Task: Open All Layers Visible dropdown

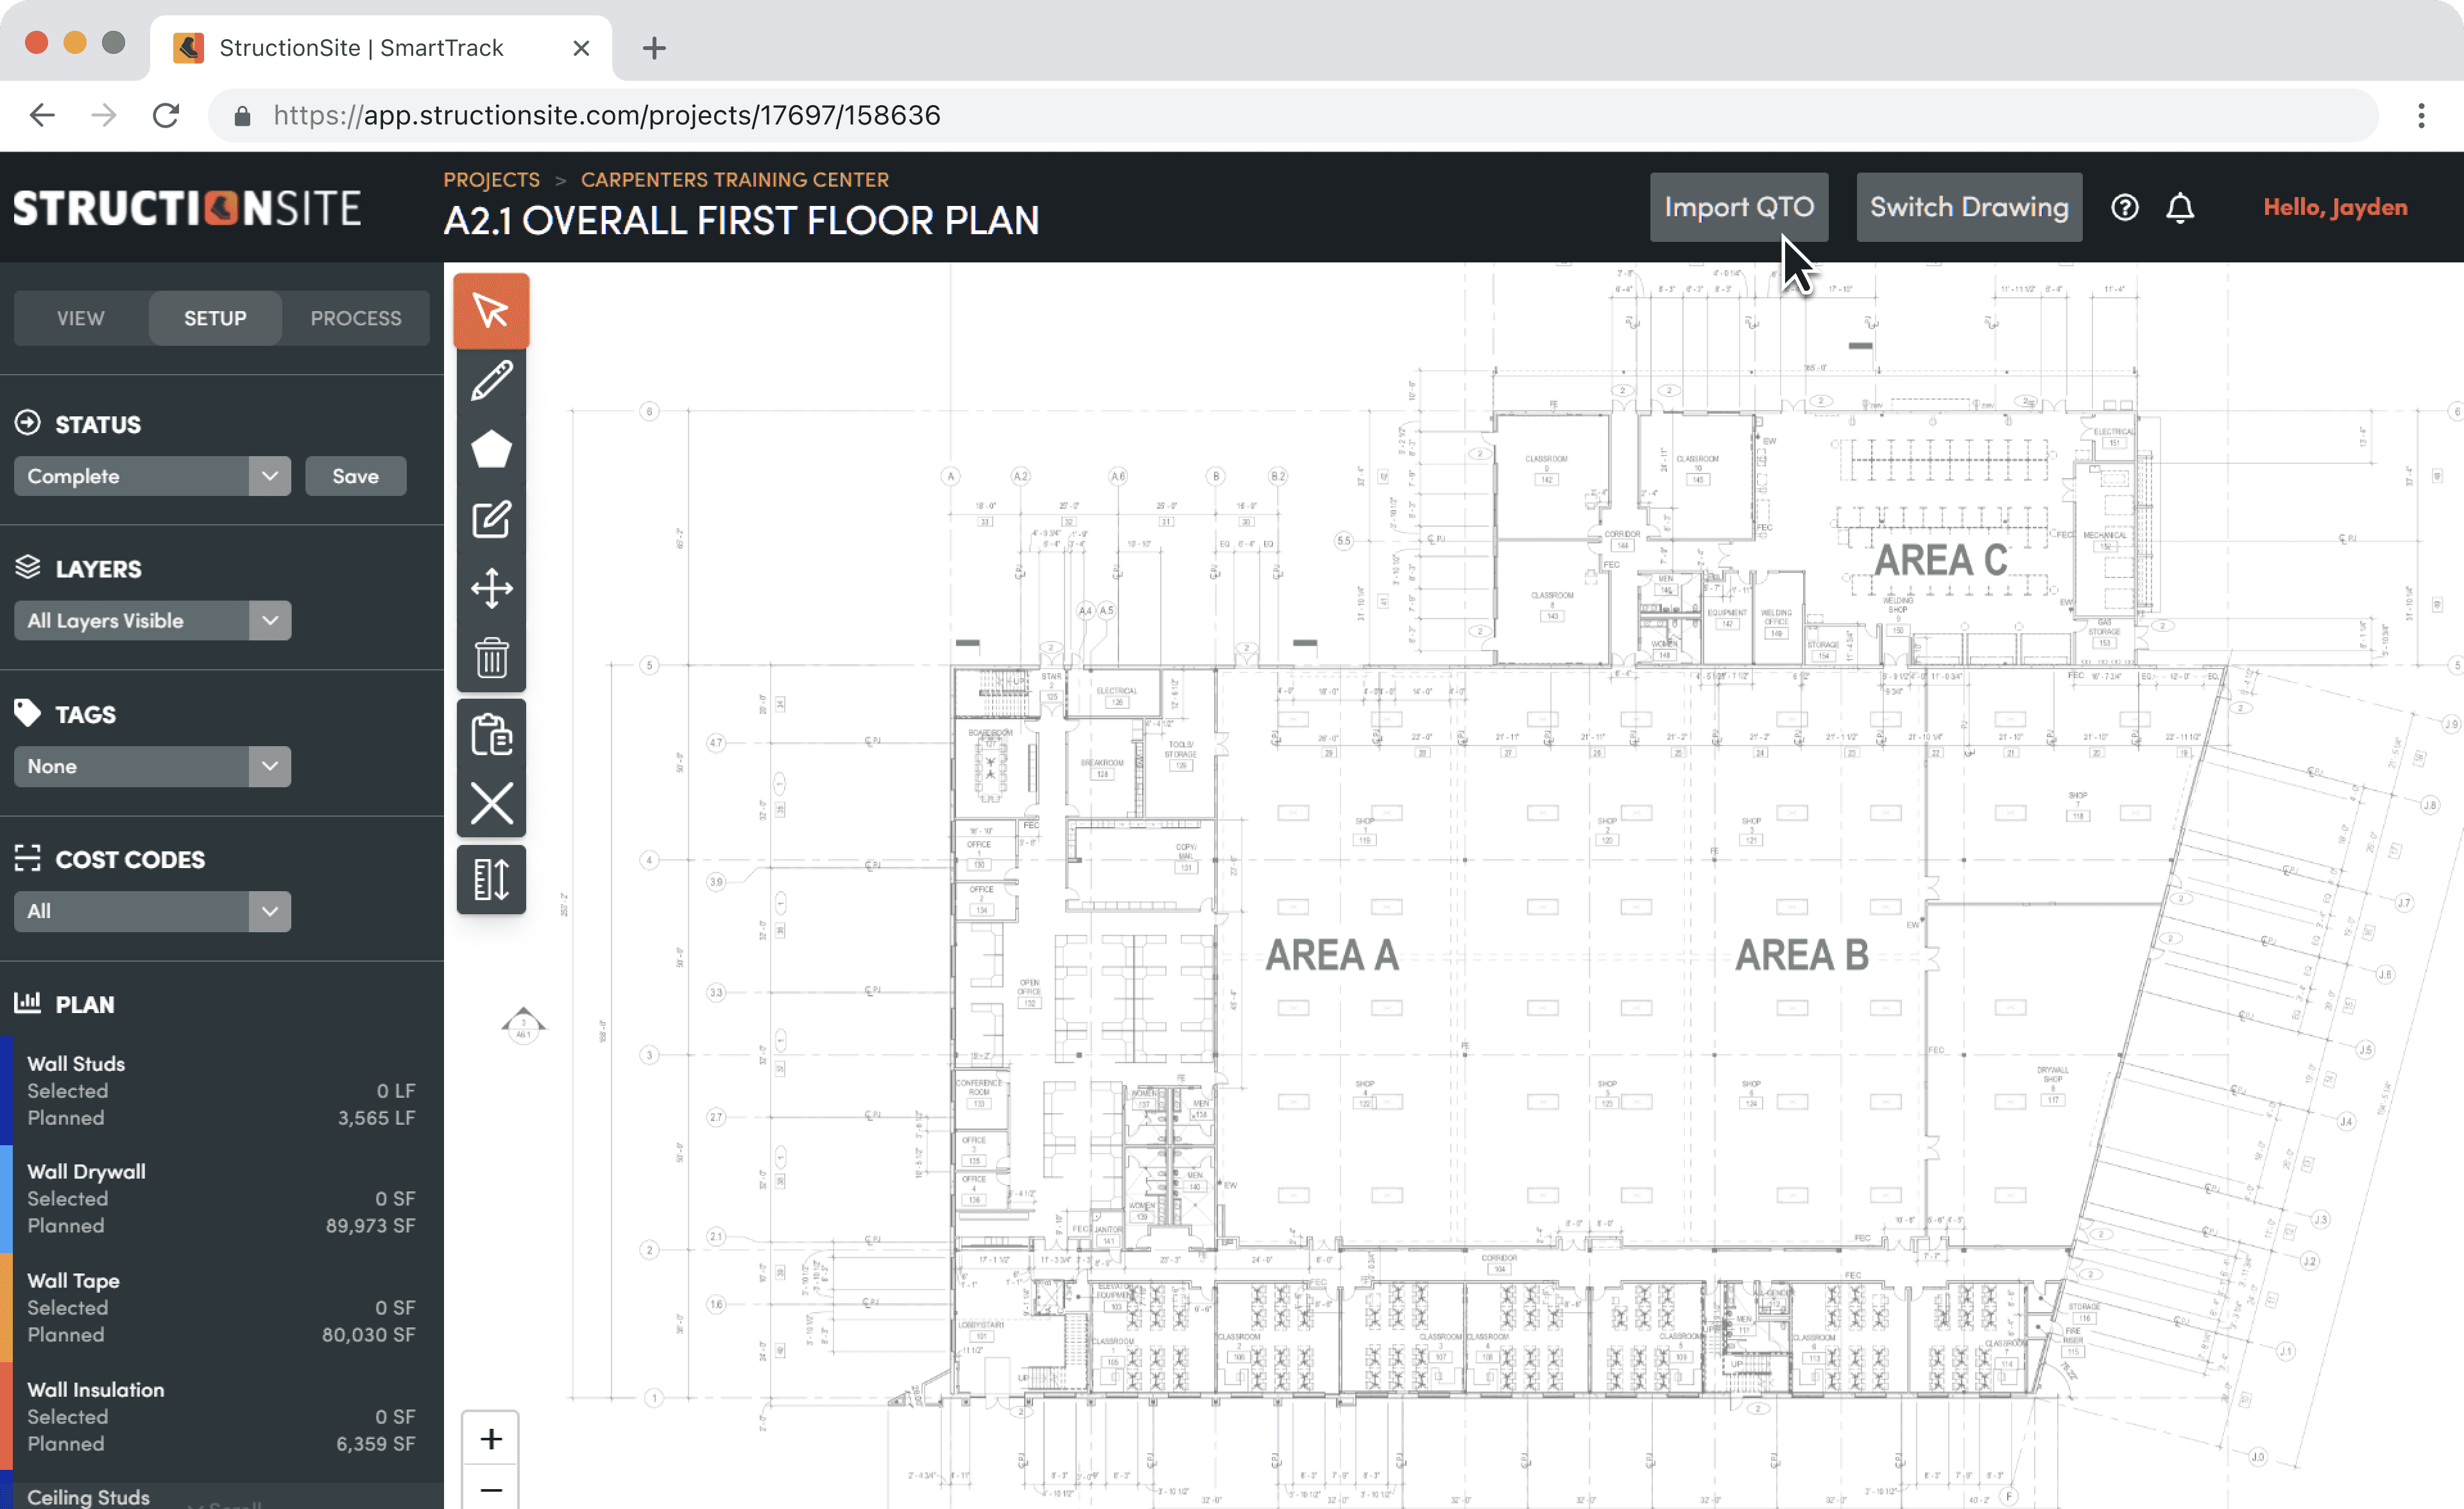Action: click(x=153, y=621)
